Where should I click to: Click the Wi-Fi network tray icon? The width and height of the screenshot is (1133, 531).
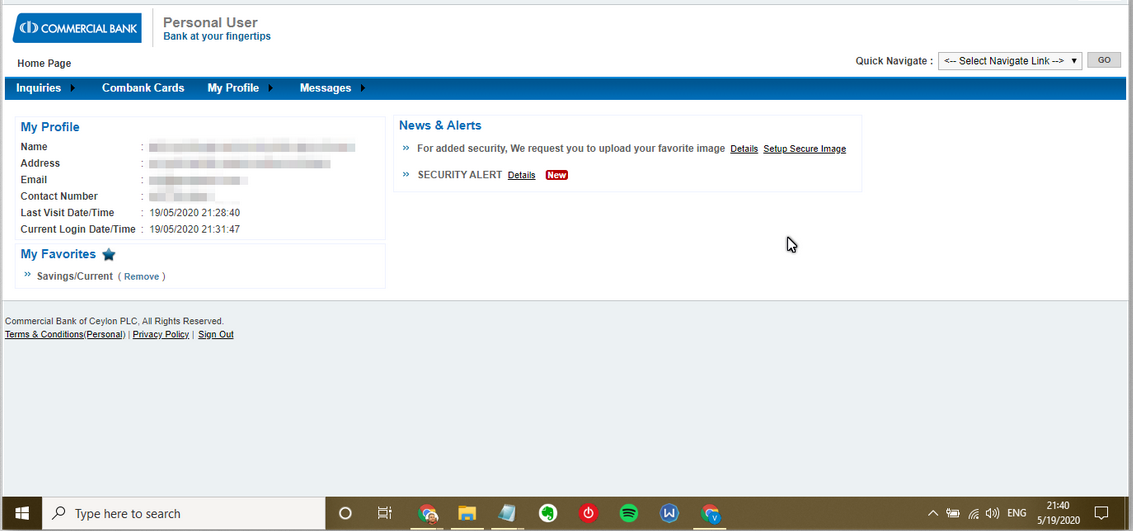(x=973, y=514)
